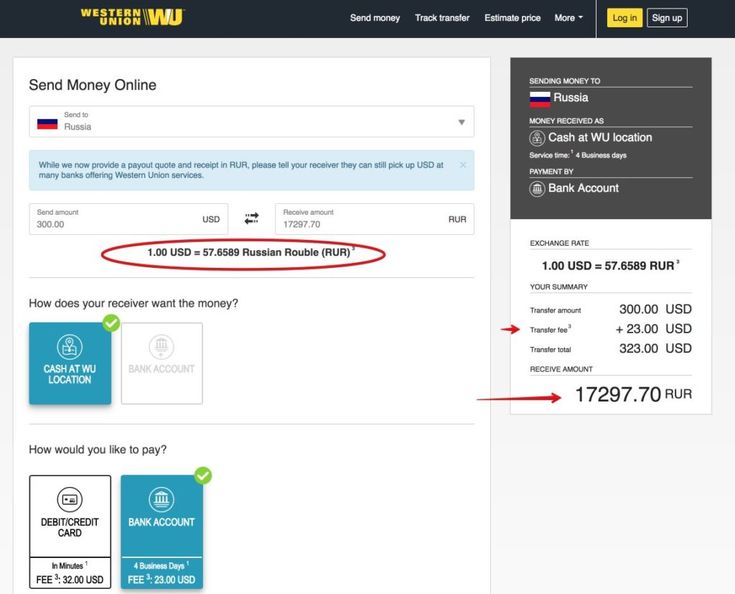This screenshot has height=594, width=735.
Task: Click the Log in button
Action: pyautogui.click(x=624, y=18)
